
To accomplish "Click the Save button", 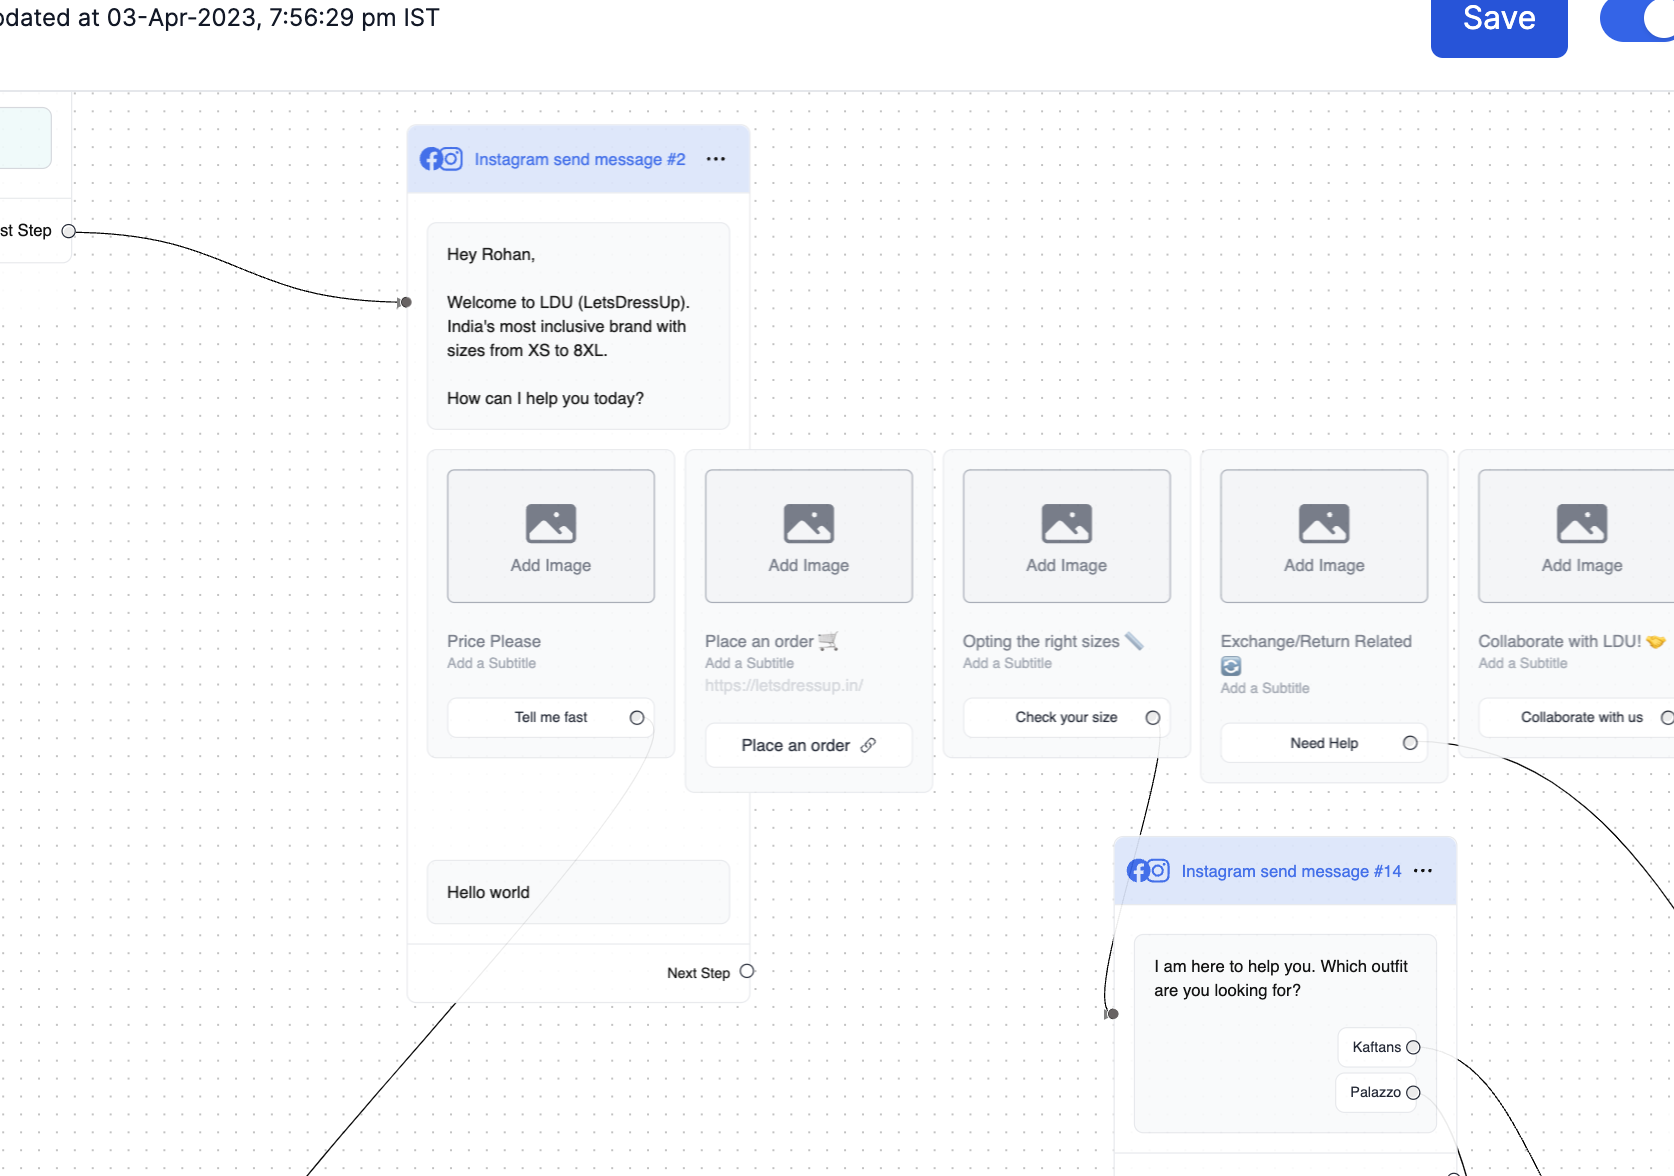I will (x=1498, y=17).
